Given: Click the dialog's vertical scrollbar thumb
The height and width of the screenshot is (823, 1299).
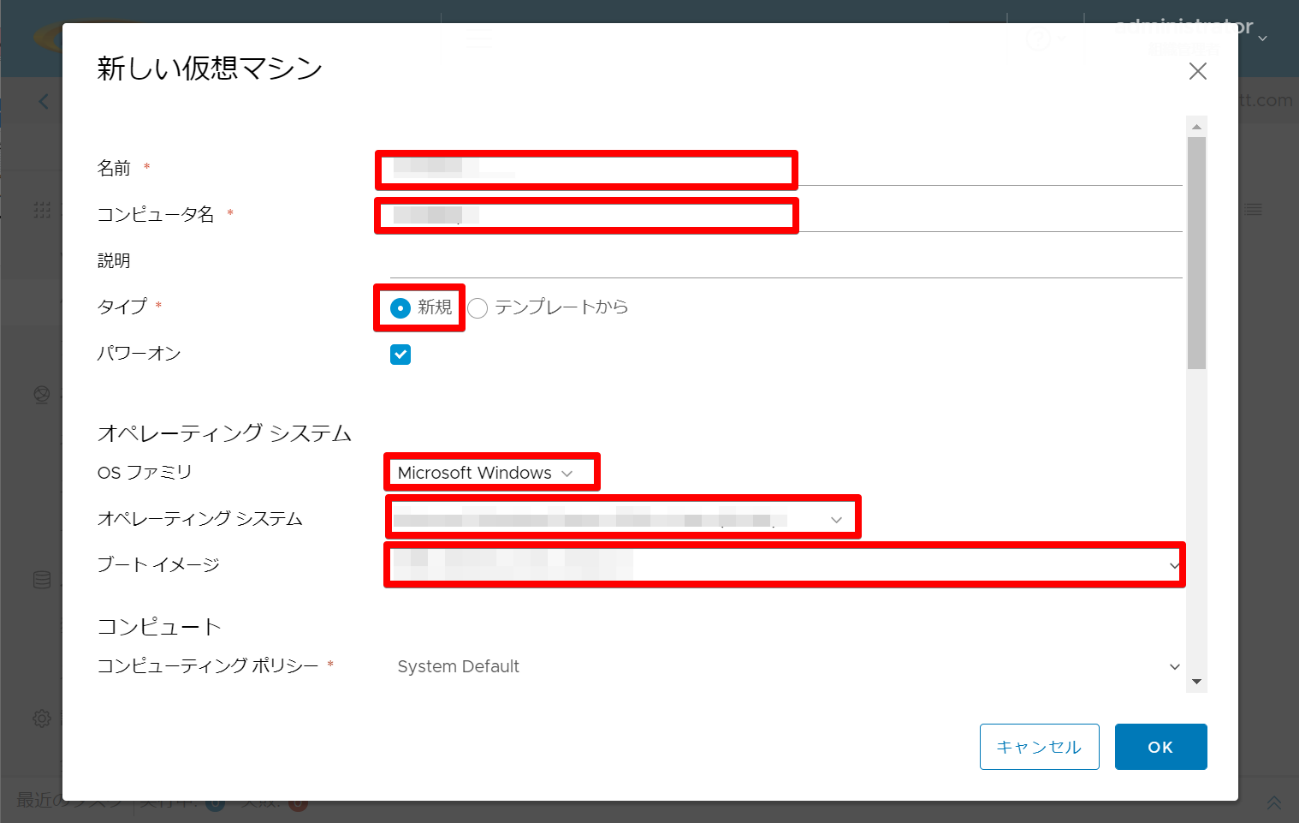Looking at the screenshot, I should (x=1196, y=250).
